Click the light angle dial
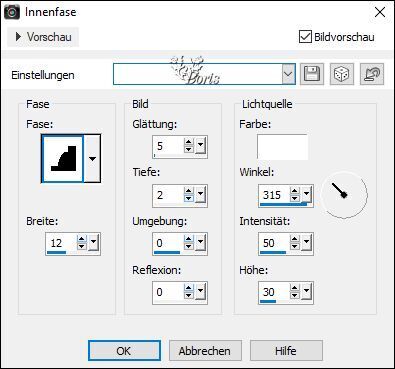 tap(344, 195)
